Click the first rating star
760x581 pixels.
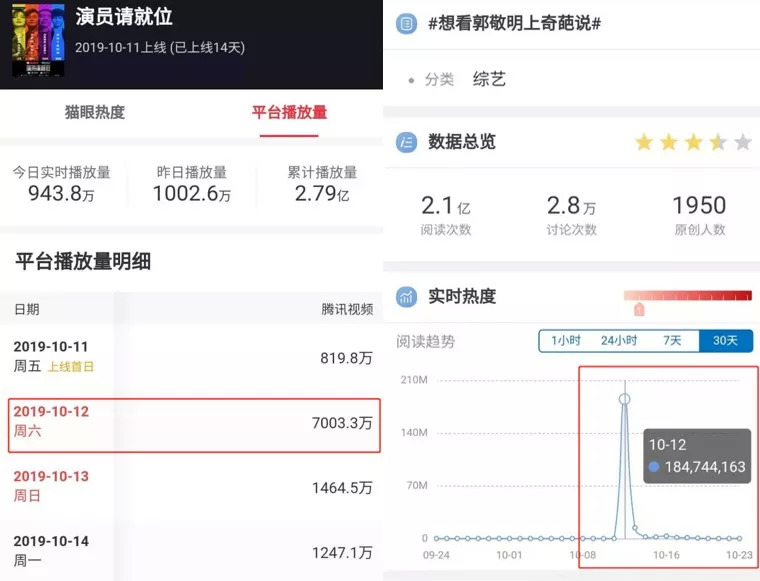[644, 142]
